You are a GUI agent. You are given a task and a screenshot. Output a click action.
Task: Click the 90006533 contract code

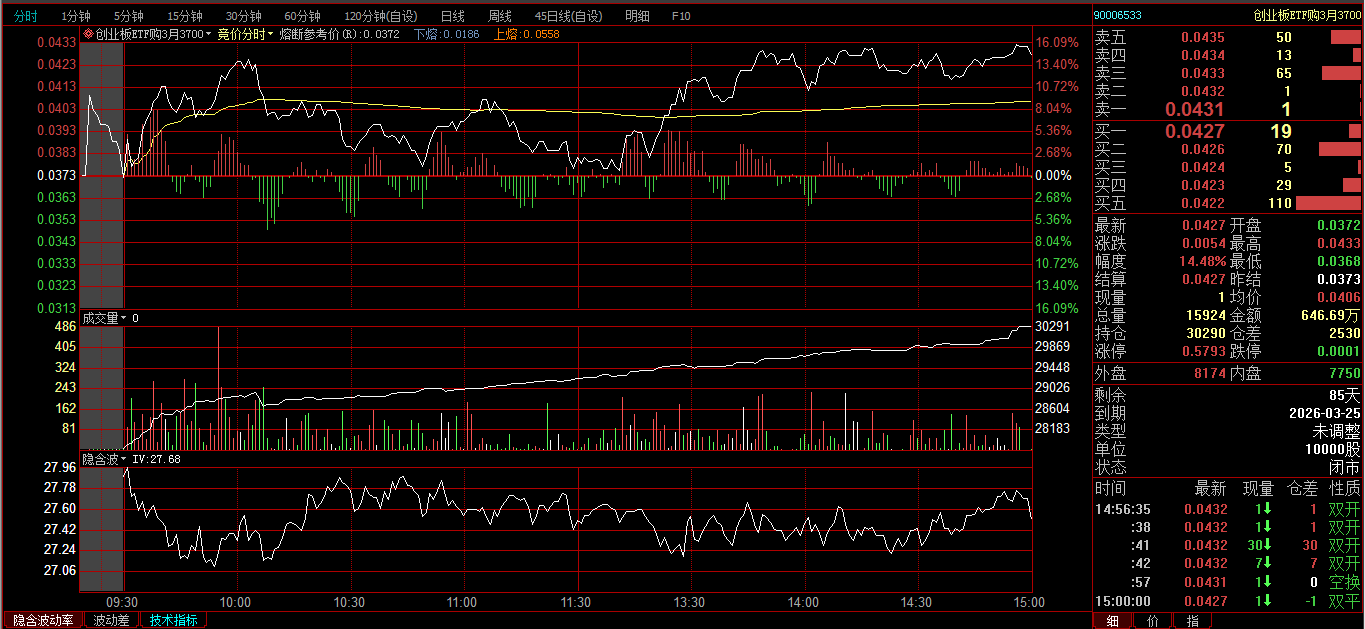(x=1118, y=15)
